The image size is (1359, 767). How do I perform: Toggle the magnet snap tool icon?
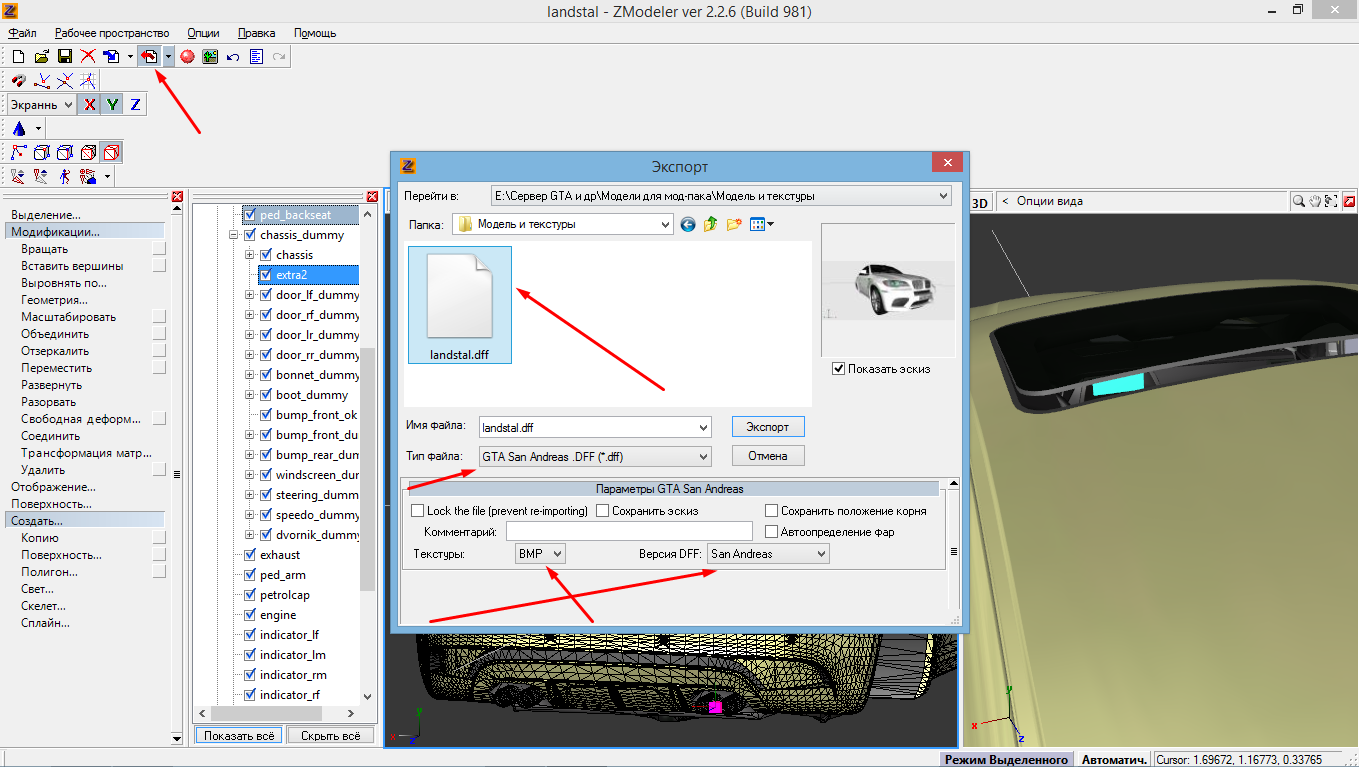click(x=18, y=81)
